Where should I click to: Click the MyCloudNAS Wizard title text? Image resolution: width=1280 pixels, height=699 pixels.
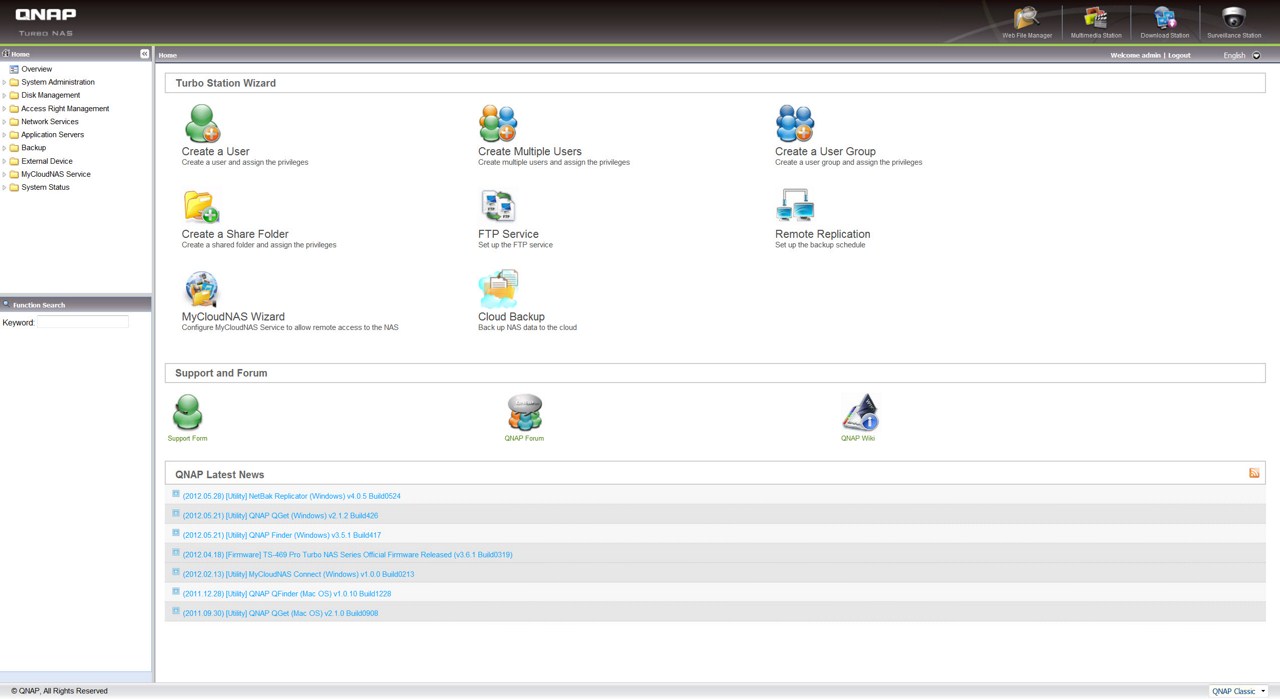[x=233, y=317]
